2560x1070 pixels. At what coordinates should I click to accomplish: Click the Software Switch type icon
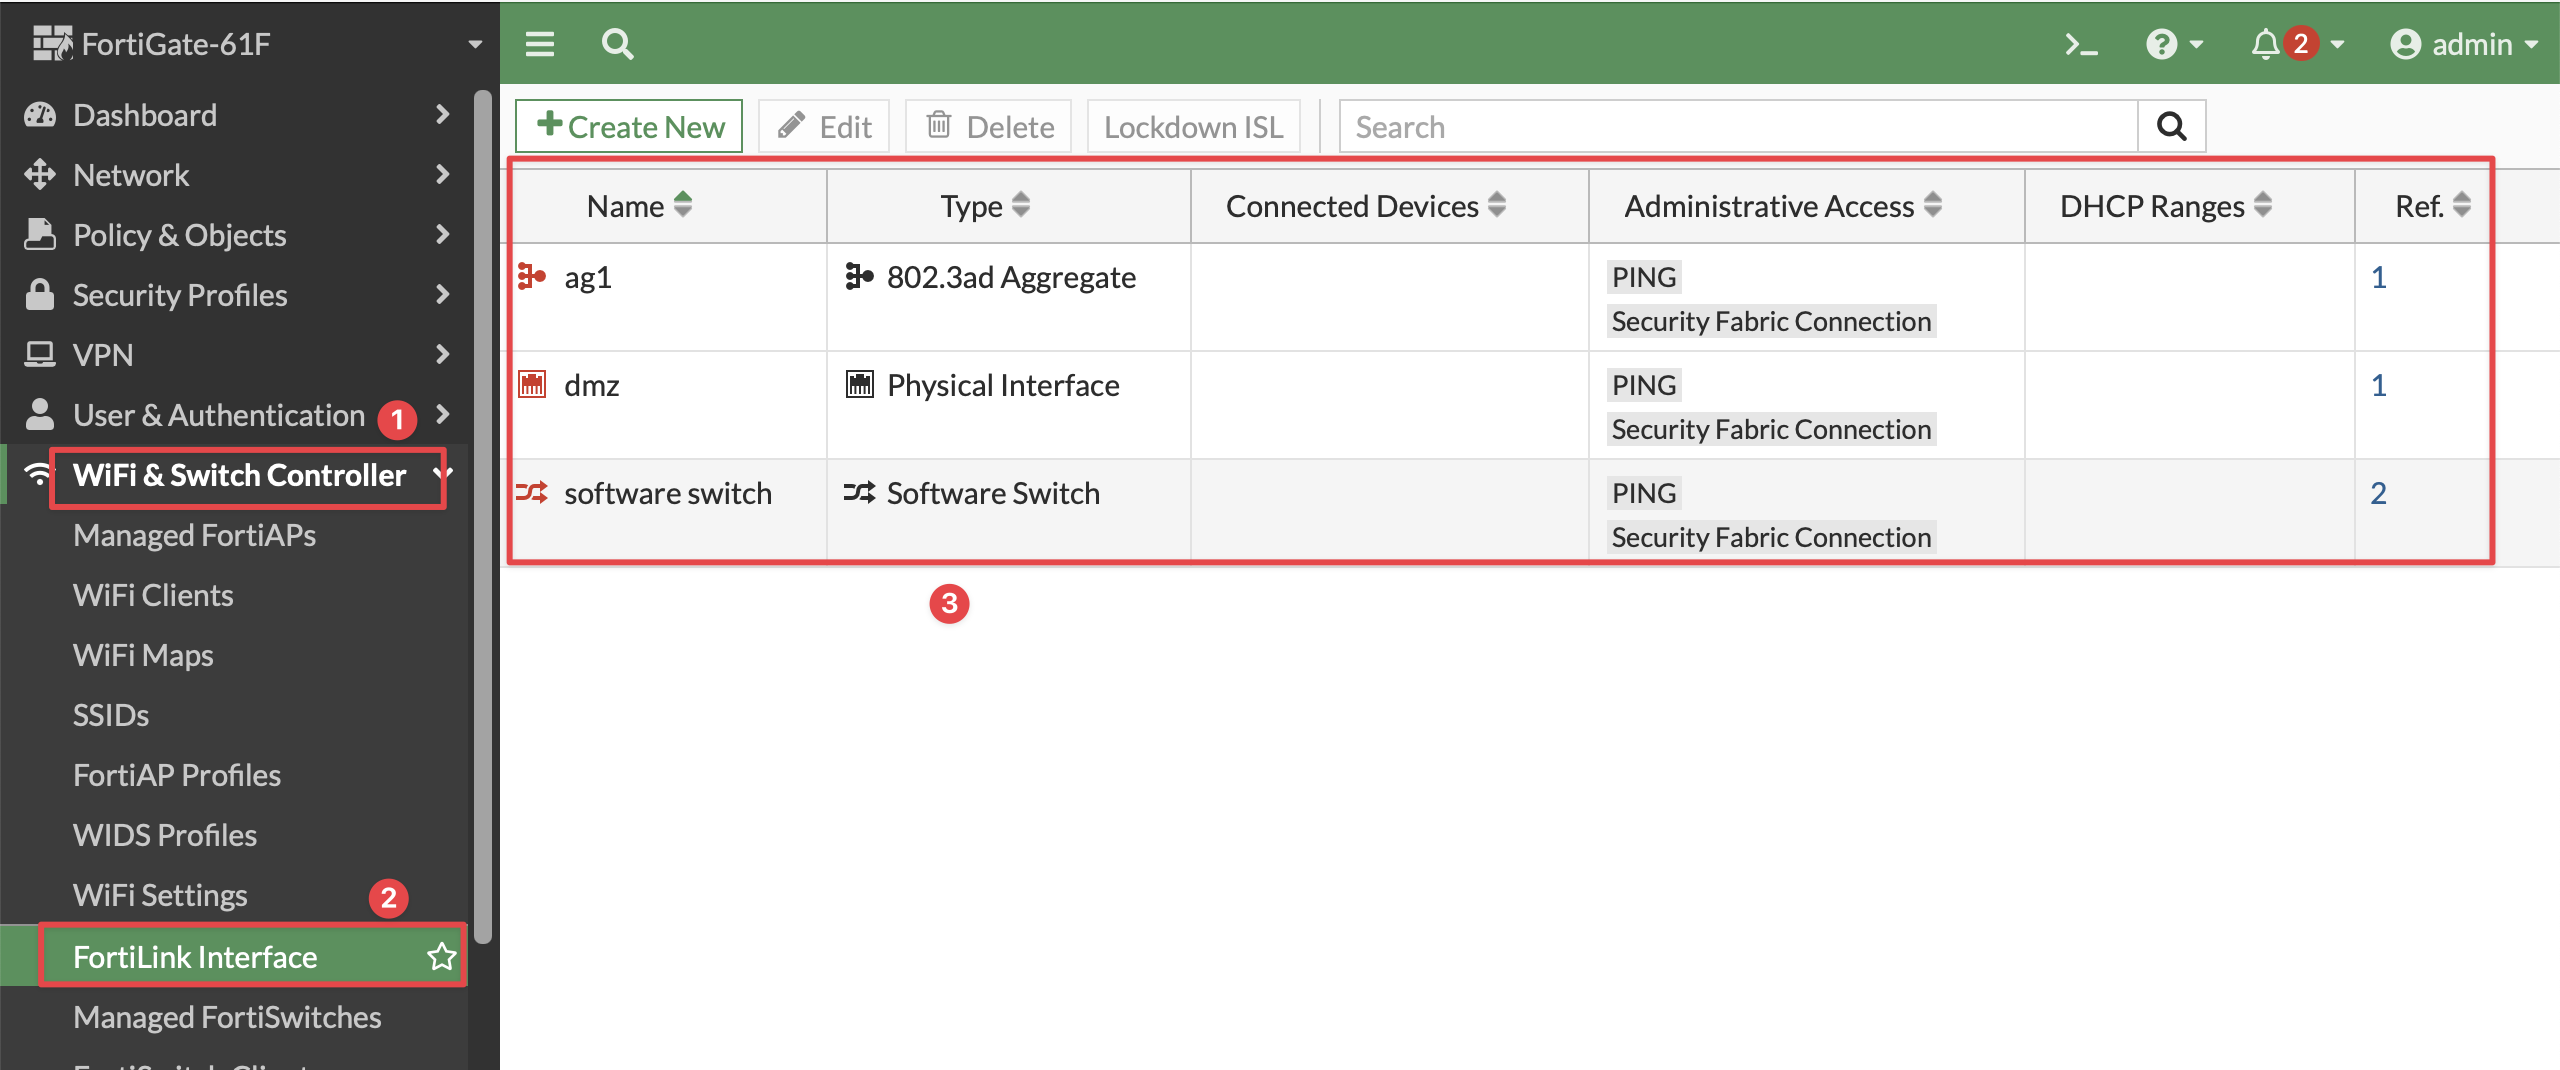pos(859,492)
